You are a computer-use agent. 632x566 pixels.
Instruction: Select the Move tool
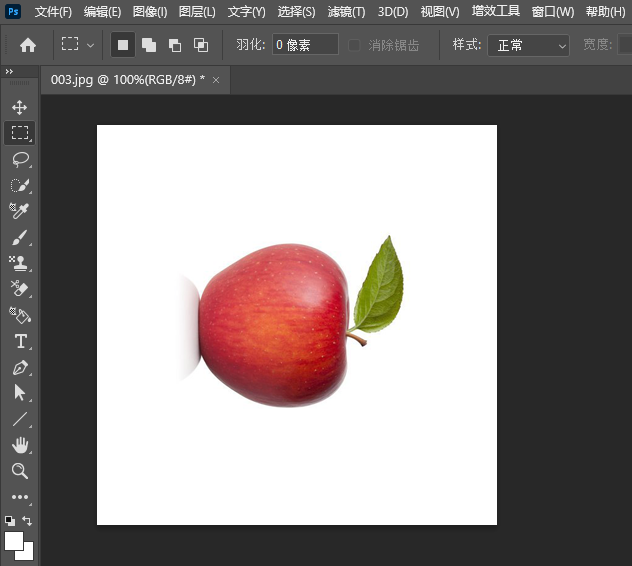tap(20, 107)
